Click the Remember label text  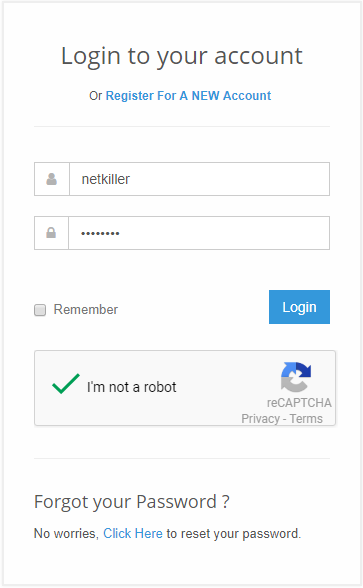(86, 309)
